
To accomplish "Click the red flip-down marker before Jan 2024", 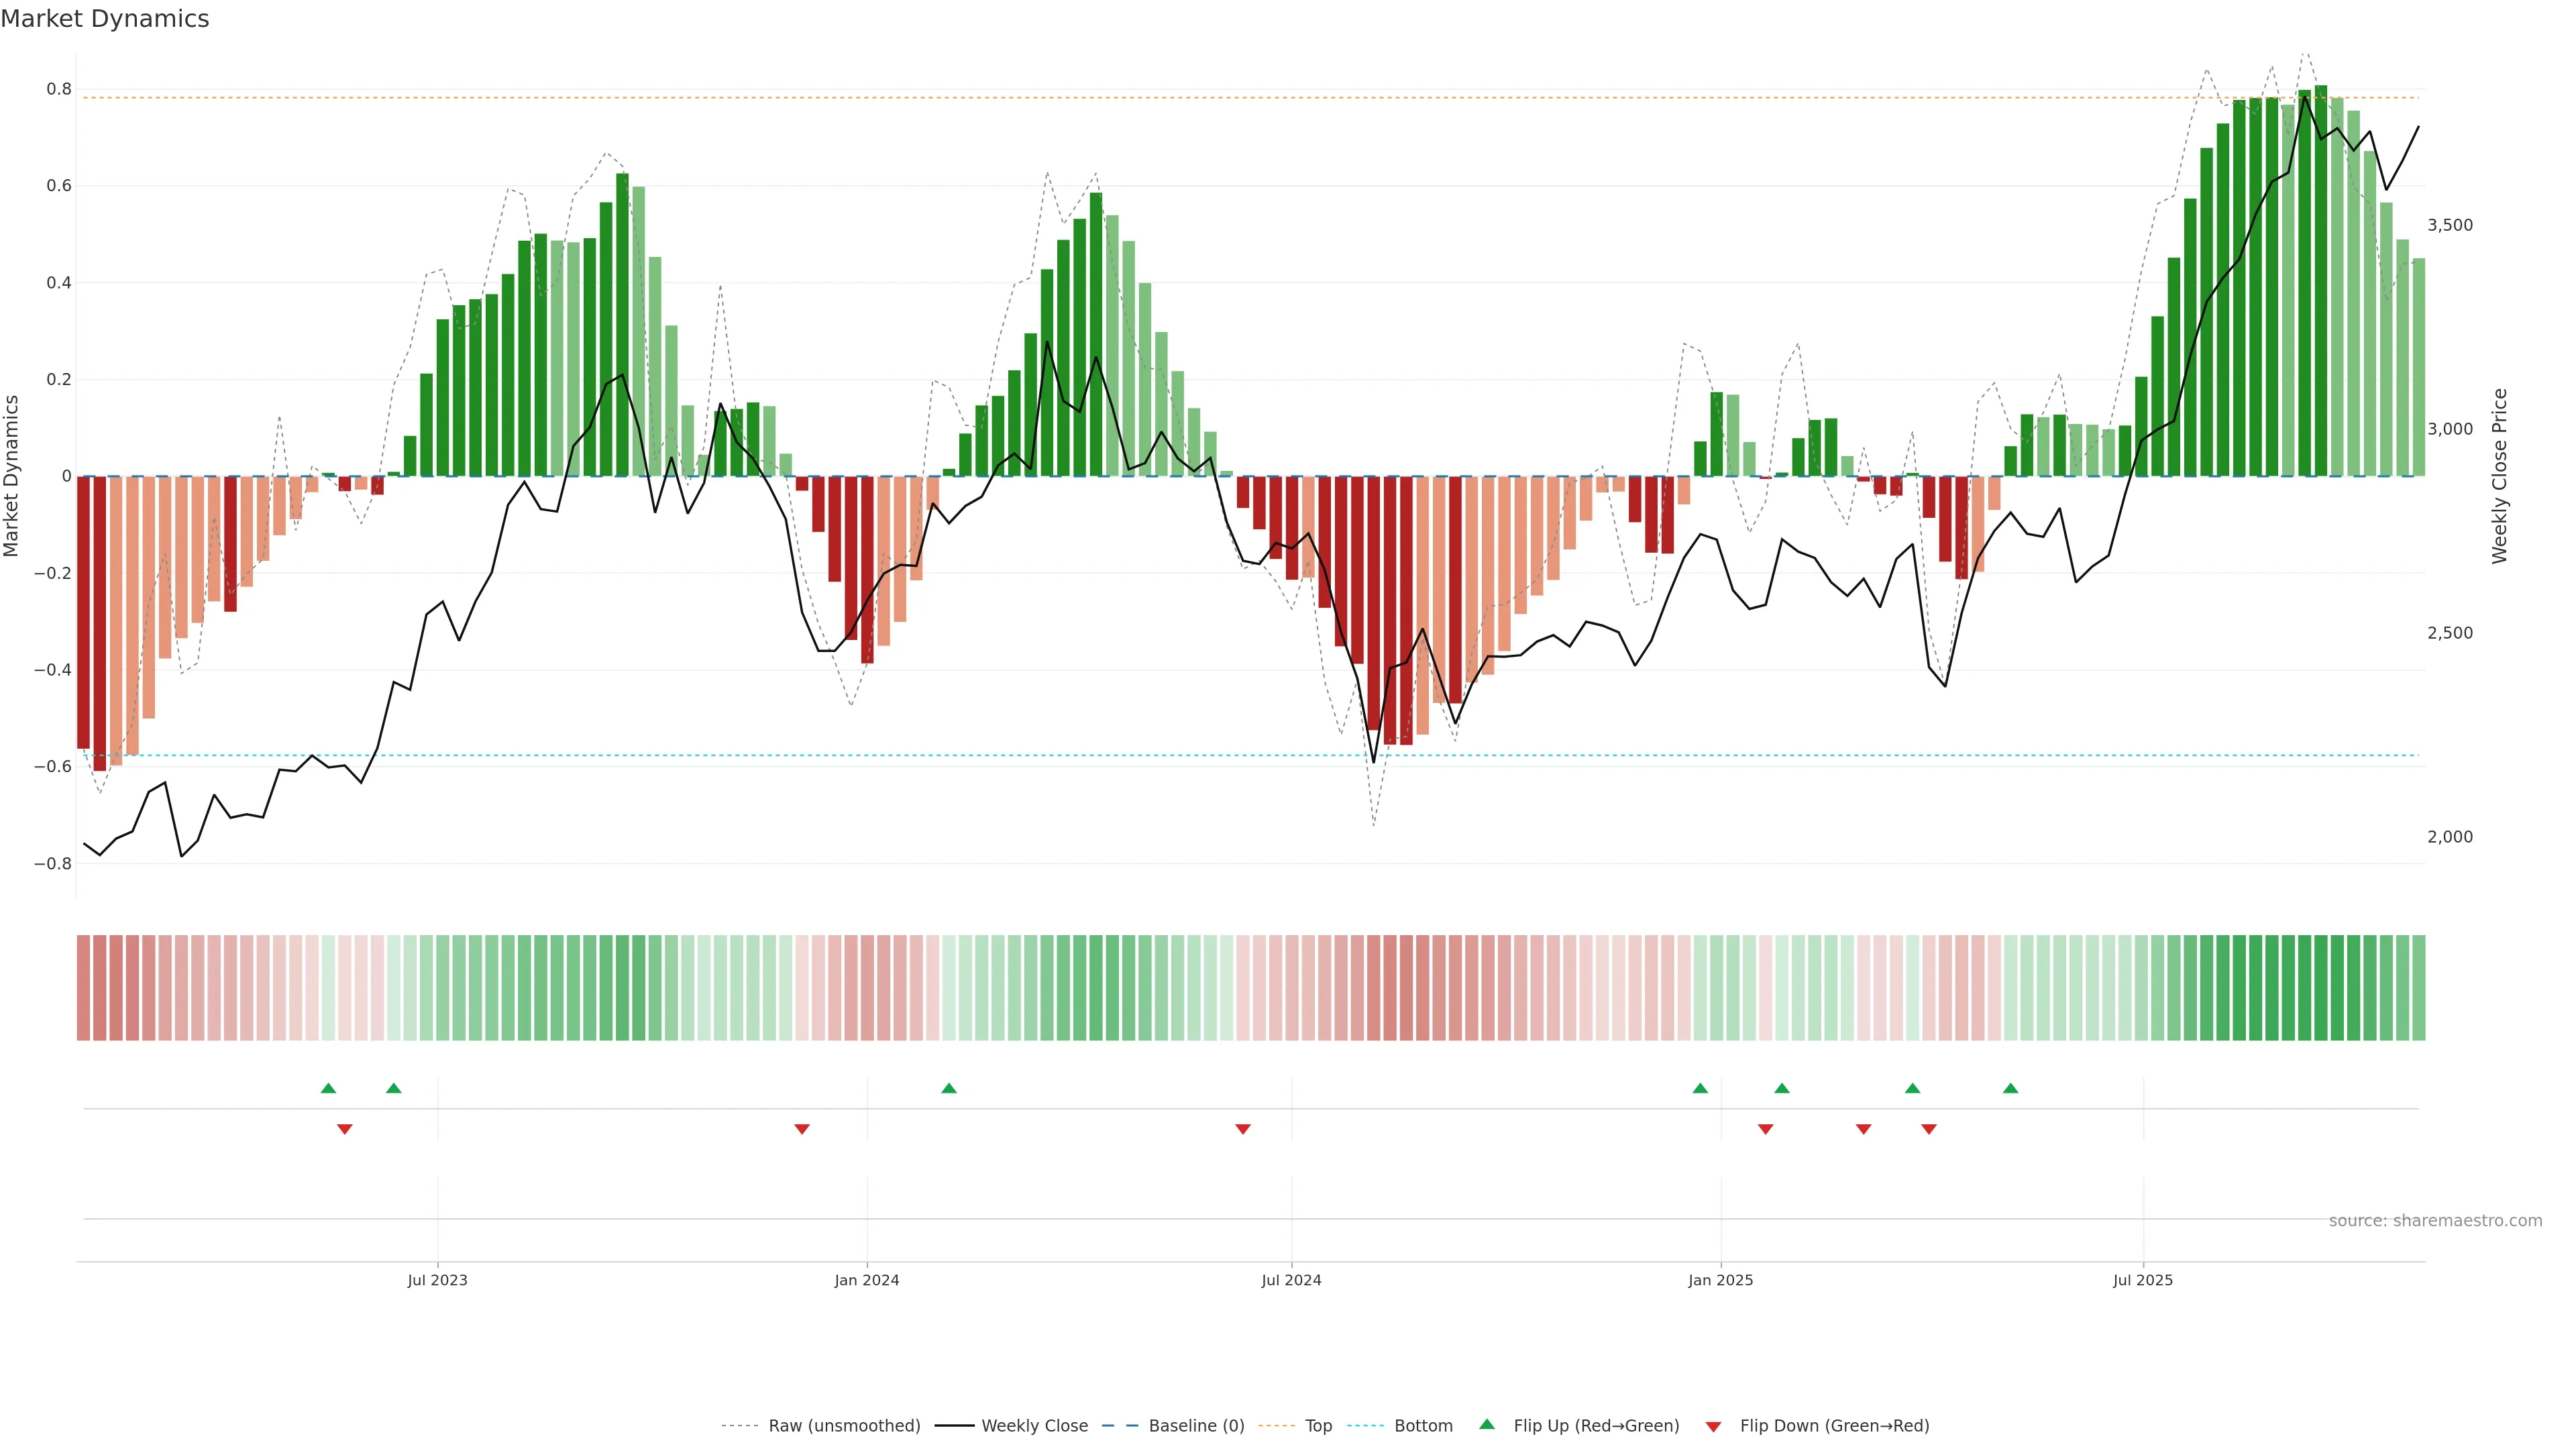I will click(x=801, y=1129).
